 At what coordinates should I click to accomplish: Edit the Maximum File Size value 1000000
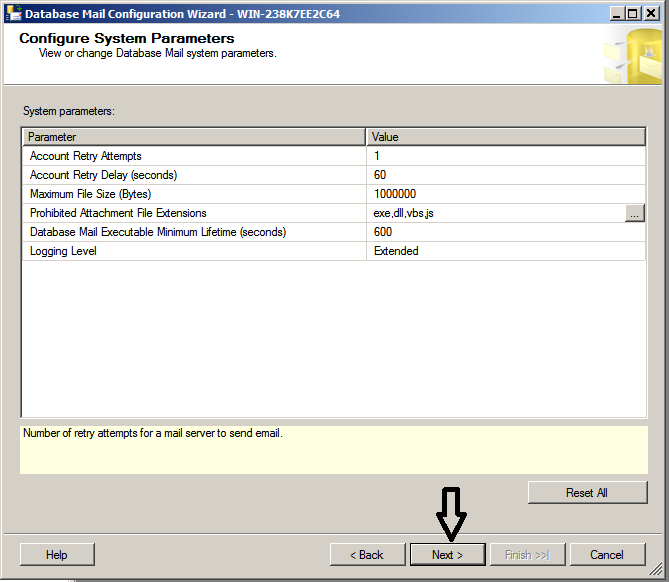(506, 194)
